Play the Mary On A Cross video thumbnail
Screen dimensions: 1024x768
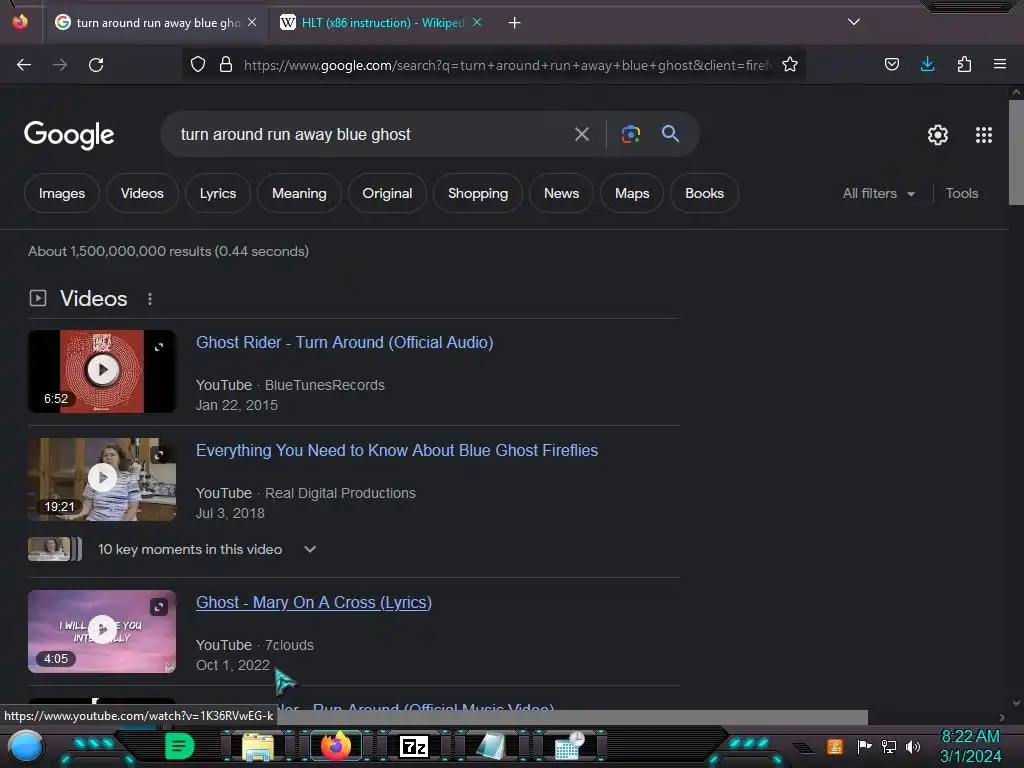pyautogui.click(x=102, y=631)
